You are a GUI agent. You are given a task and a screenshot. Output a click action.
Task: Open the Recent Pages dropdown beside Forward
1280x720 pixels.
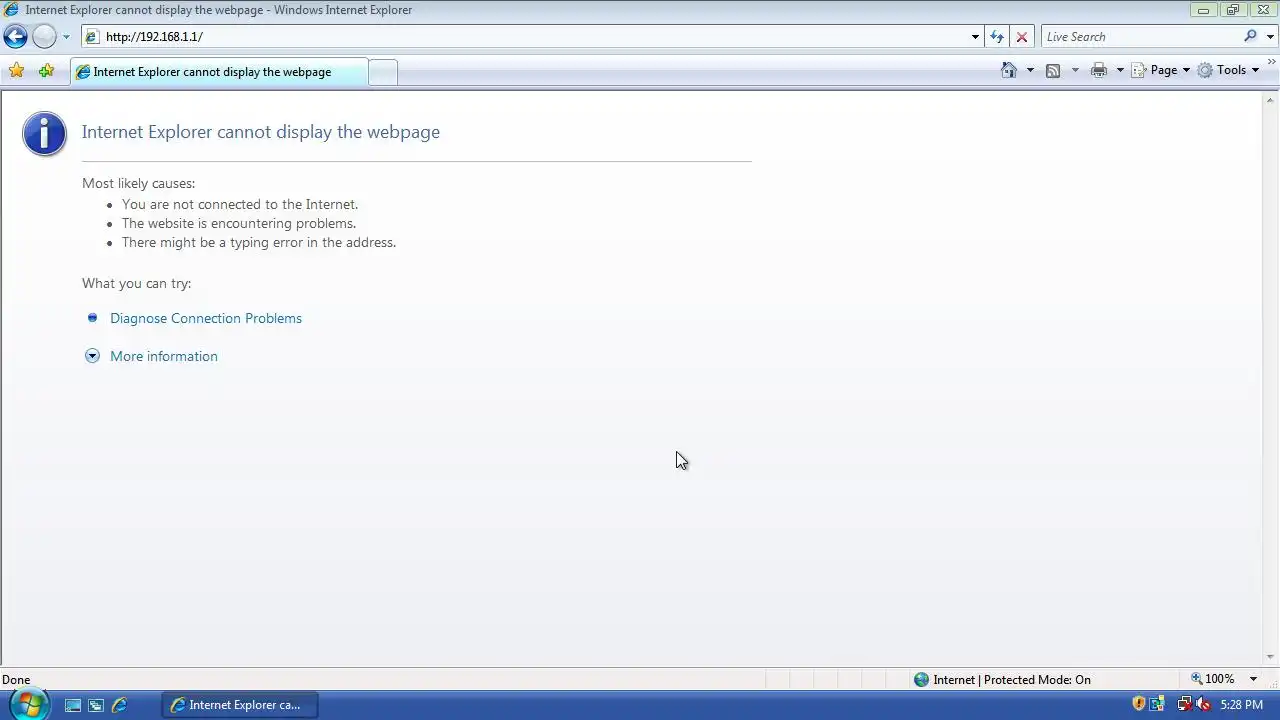[66, 37]
